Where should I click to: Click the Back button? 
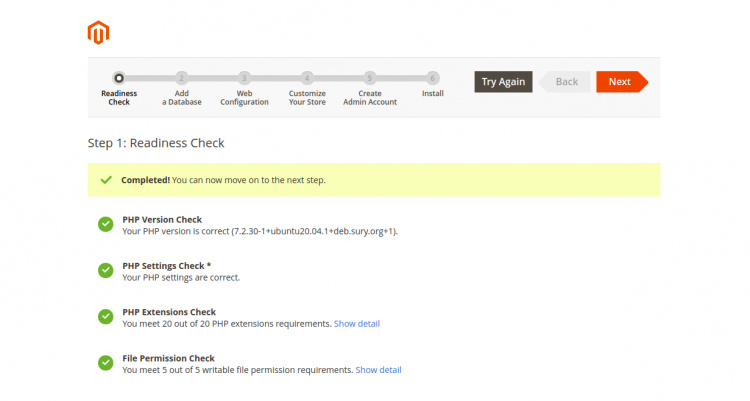click(x=566, y=82)
